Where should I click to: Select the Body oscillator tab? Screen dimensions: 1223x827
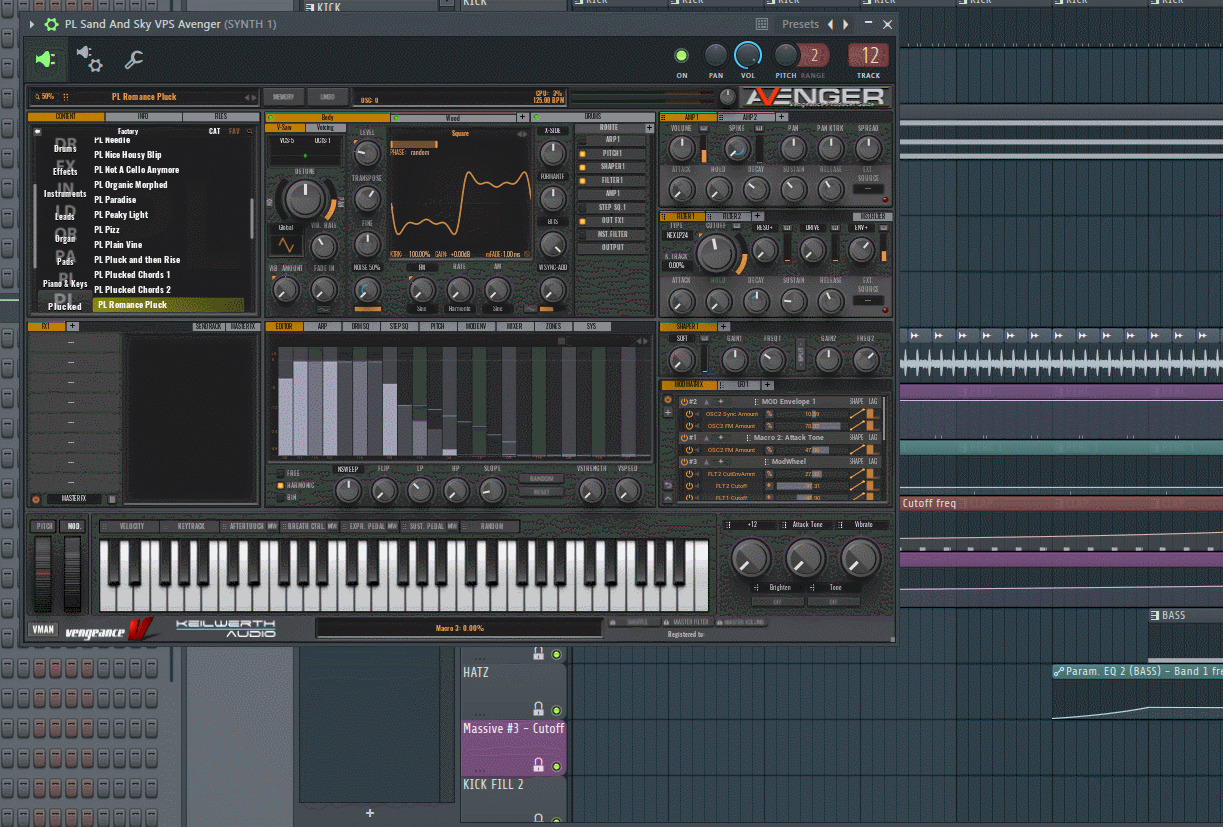327,117
